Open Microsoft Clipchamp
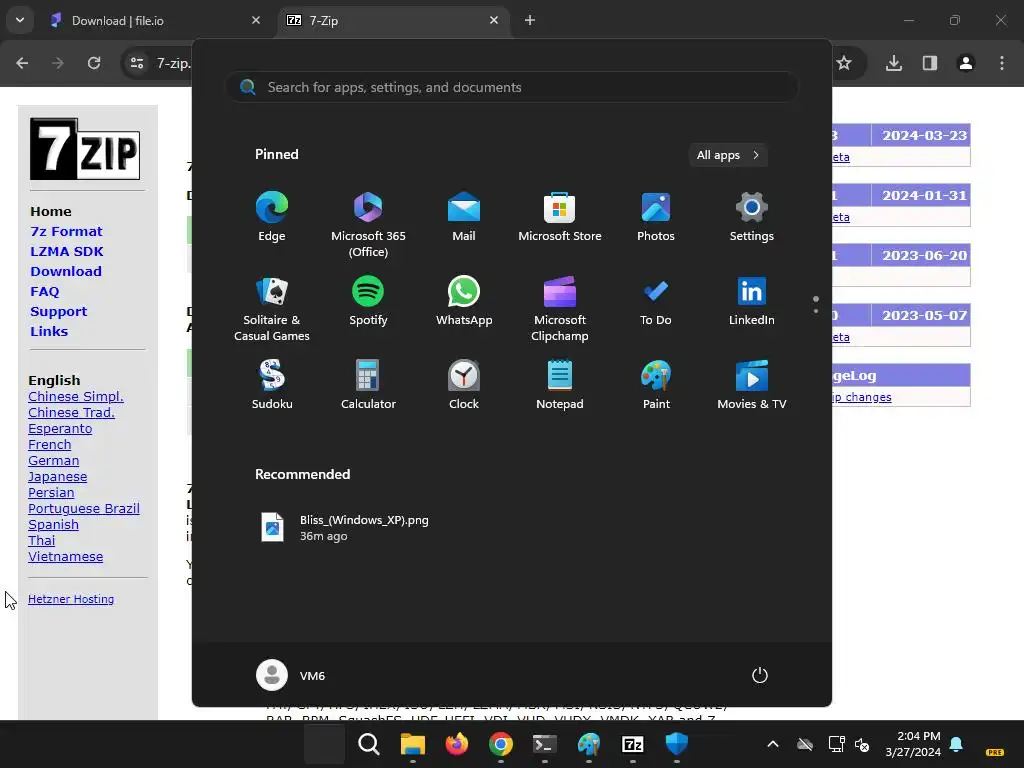Screen dimensions: 1024x768 coord(560,308)
